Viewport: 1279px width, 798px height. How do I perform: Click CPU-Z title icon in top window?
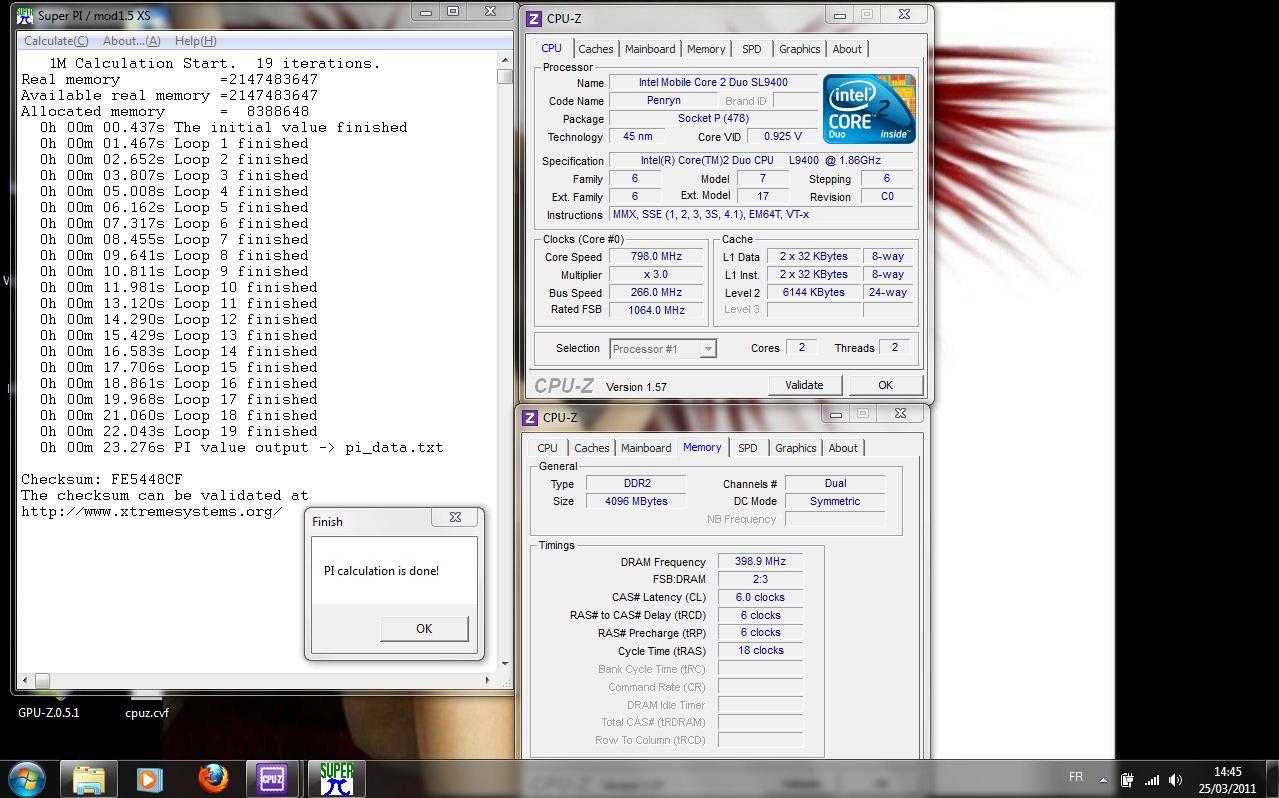click(x=535, y=19)
